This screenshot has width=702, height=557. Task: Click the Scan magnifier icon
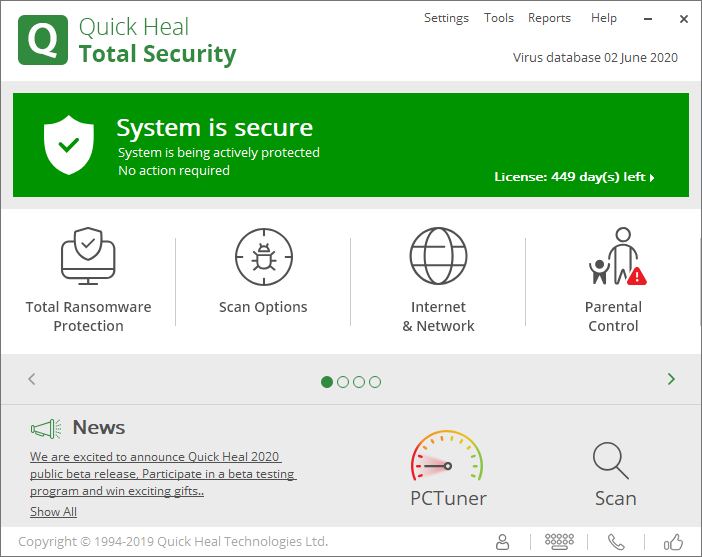pos(610,460)
